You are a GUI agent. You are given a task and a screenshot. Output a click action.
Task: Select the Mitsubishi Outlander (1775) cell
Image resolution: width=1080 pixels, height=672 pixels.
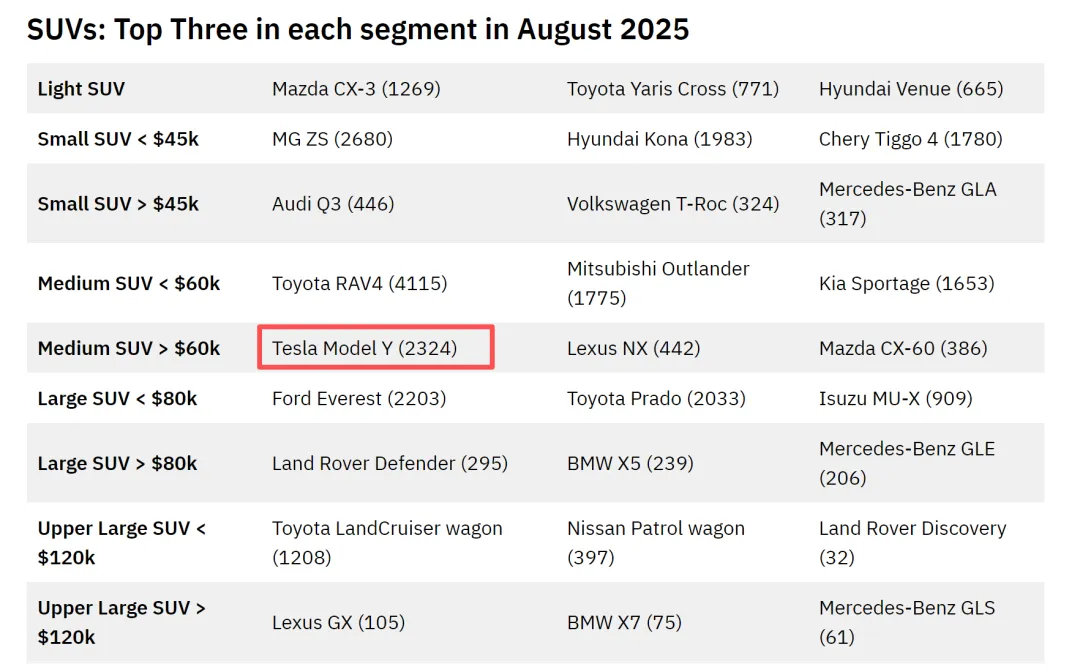[658, 283]
